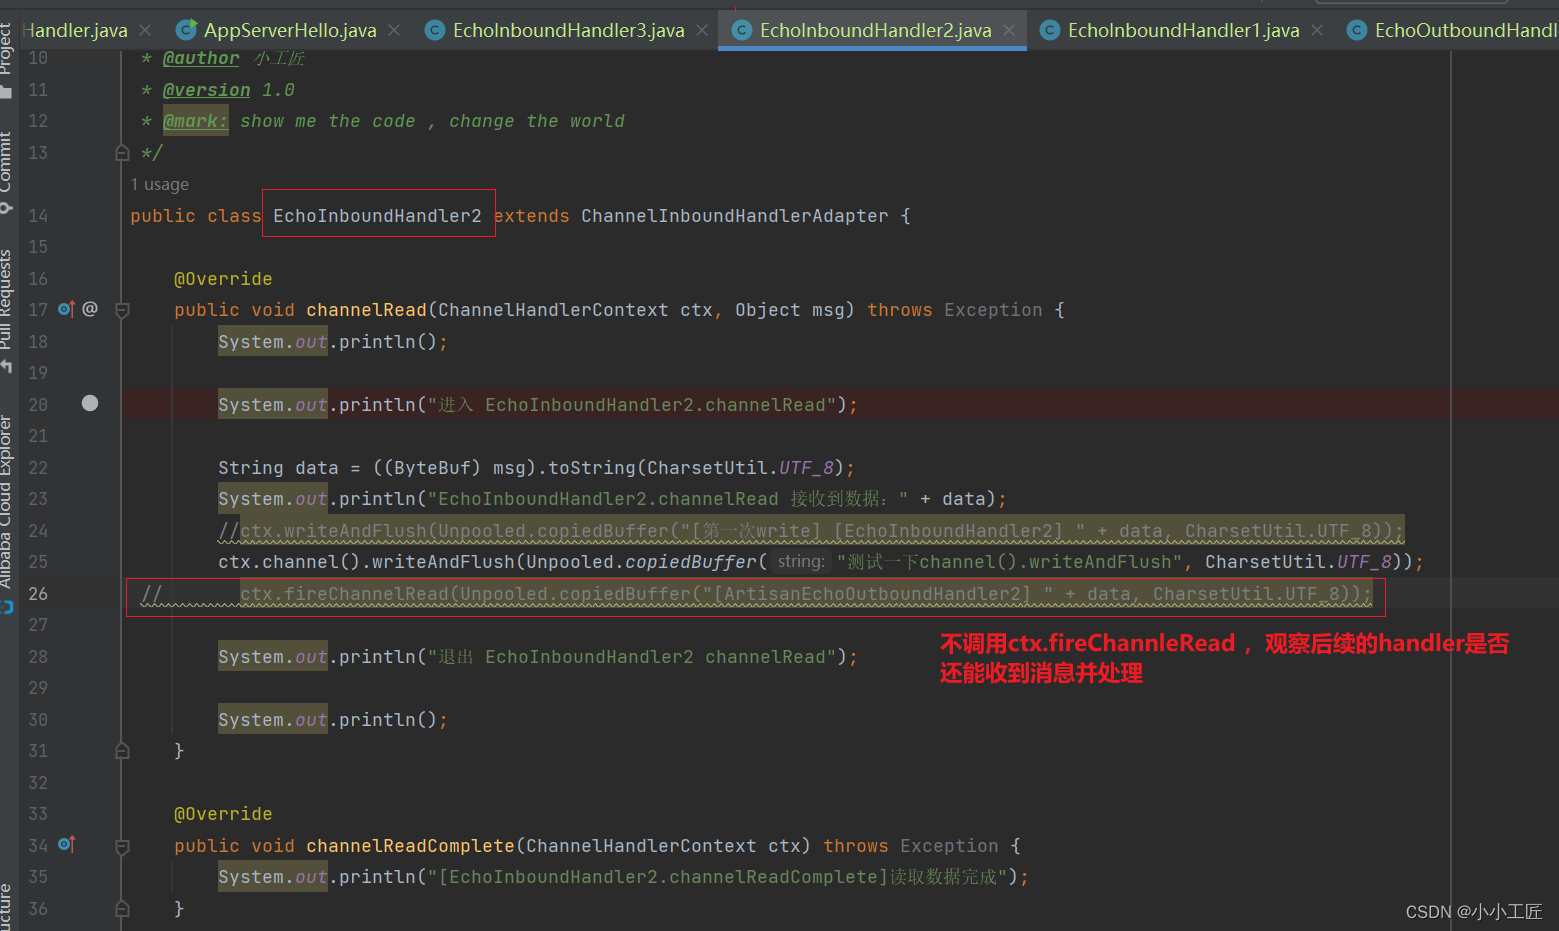Close the AppServerHello.java tab
1559x931 pixels.
coord(394,30)
